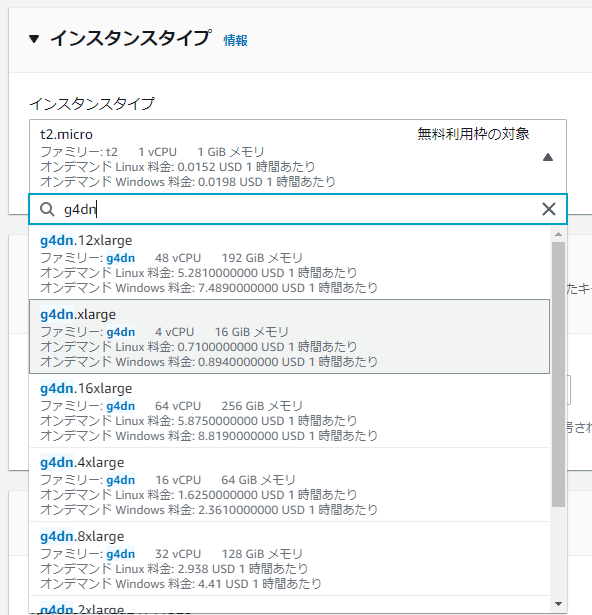592x615 pixels.
Task: Collapse the t2.micro dropdown arrow
Action: [548, 157]
